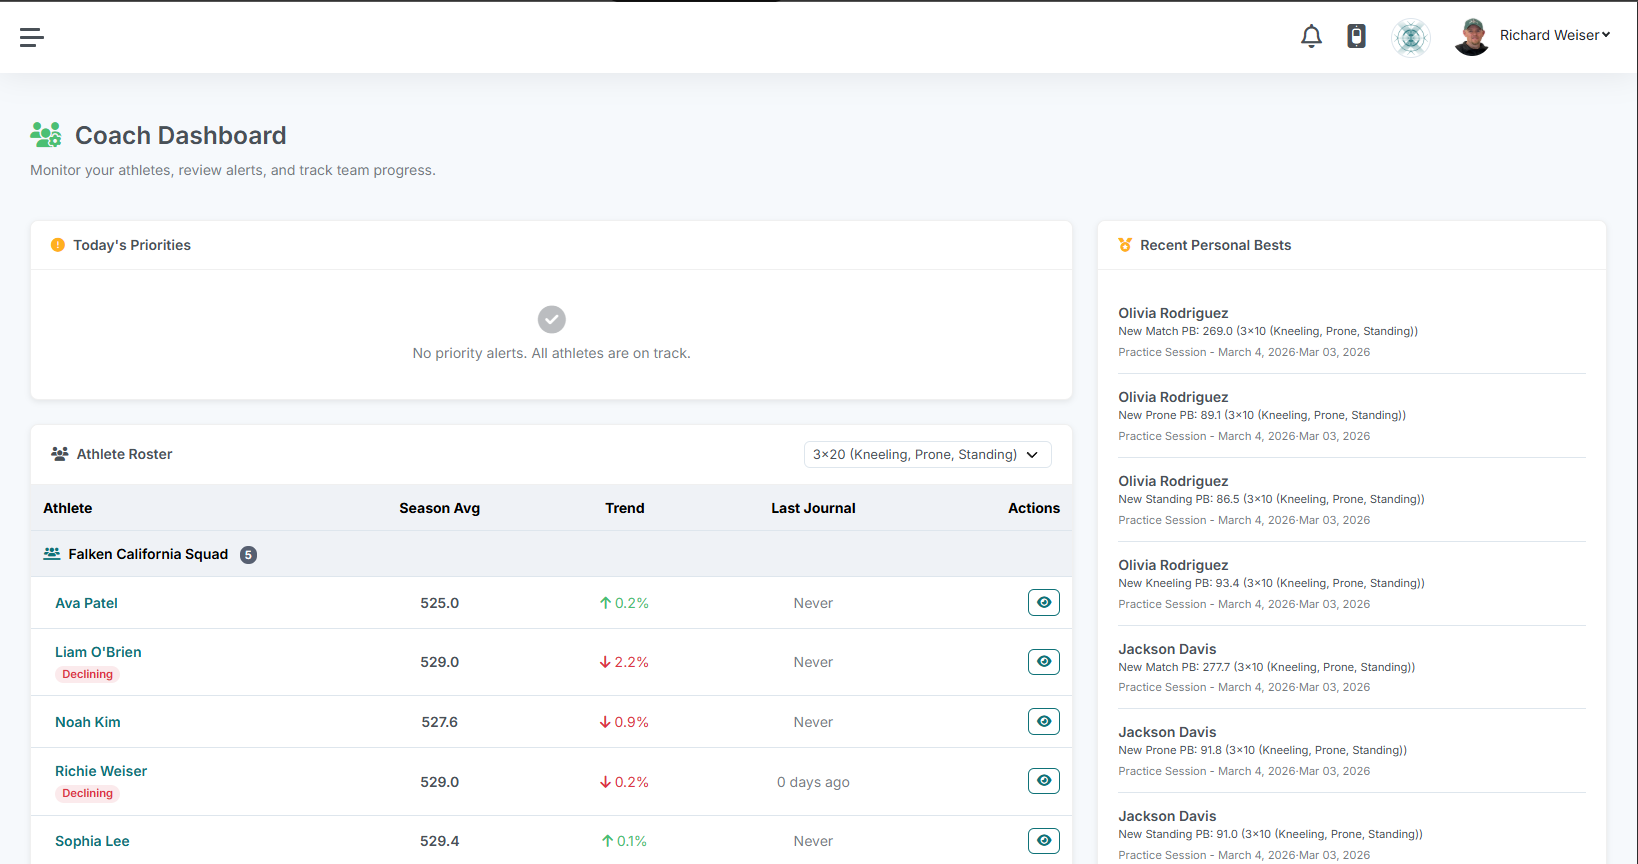The height and width of the screenshot is (864, 1638).
Task: Open the hamburger sidebar menu
Action: [x=32, y=38]
